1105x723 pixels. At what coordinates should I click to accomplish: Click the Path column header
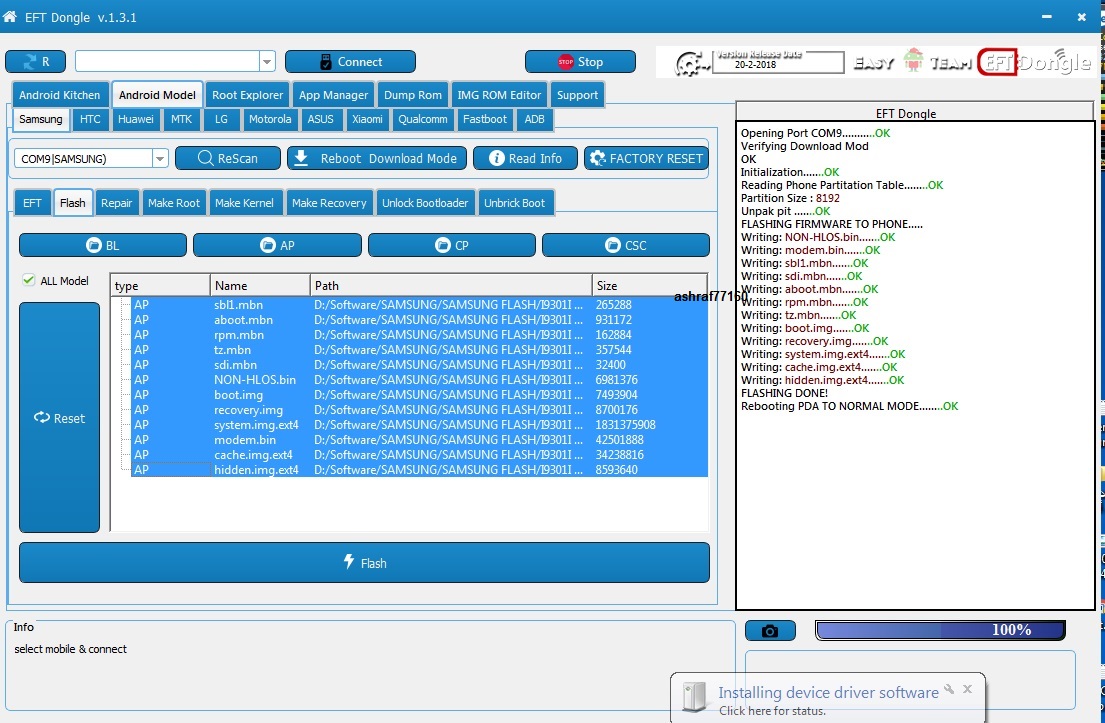coord(451,285)
